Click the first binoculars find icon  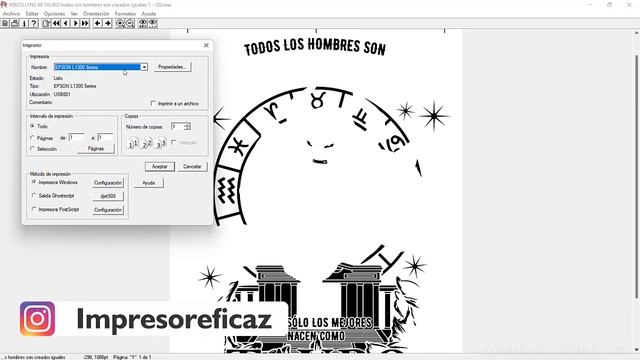click(x=143, y=24)
